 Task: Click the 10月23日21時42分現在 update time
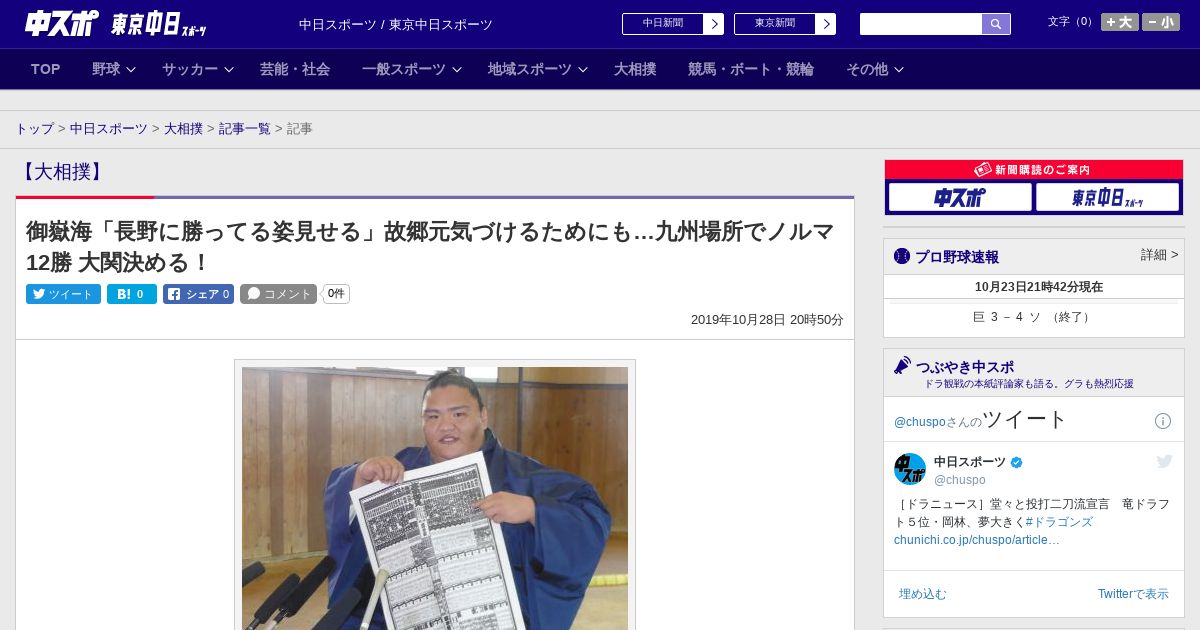[x=1039, y=287]
